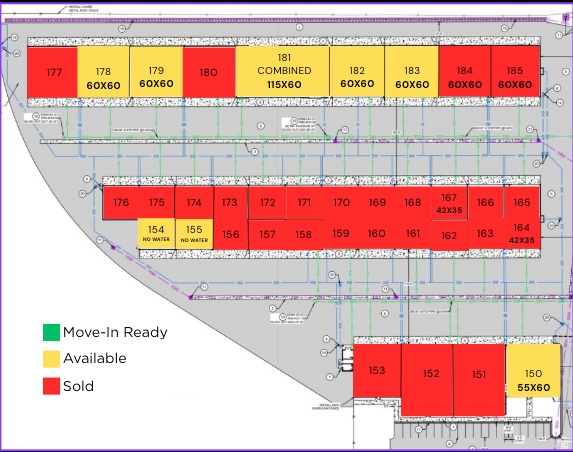The width and height of the screenshot is (573, 452).
Task: Click sold unit 184 60X60
Action: pos(464,72)
